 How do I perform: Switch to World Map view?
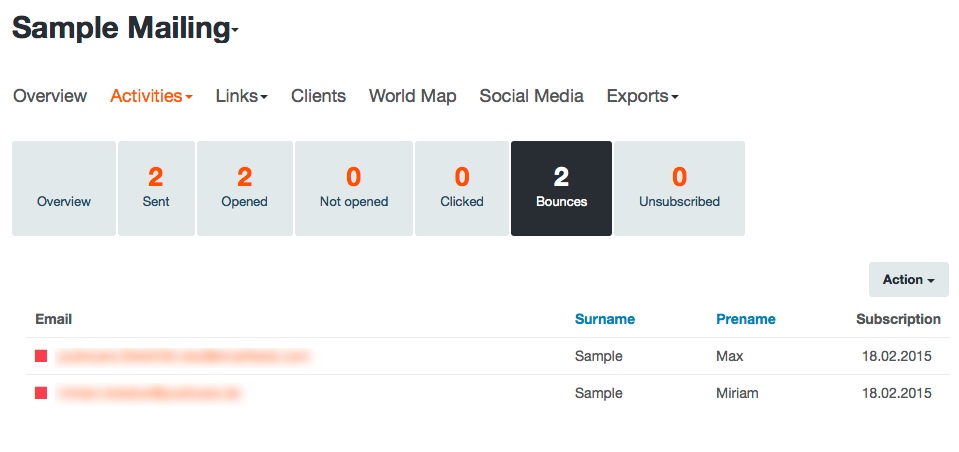click(x=412, y=96)
